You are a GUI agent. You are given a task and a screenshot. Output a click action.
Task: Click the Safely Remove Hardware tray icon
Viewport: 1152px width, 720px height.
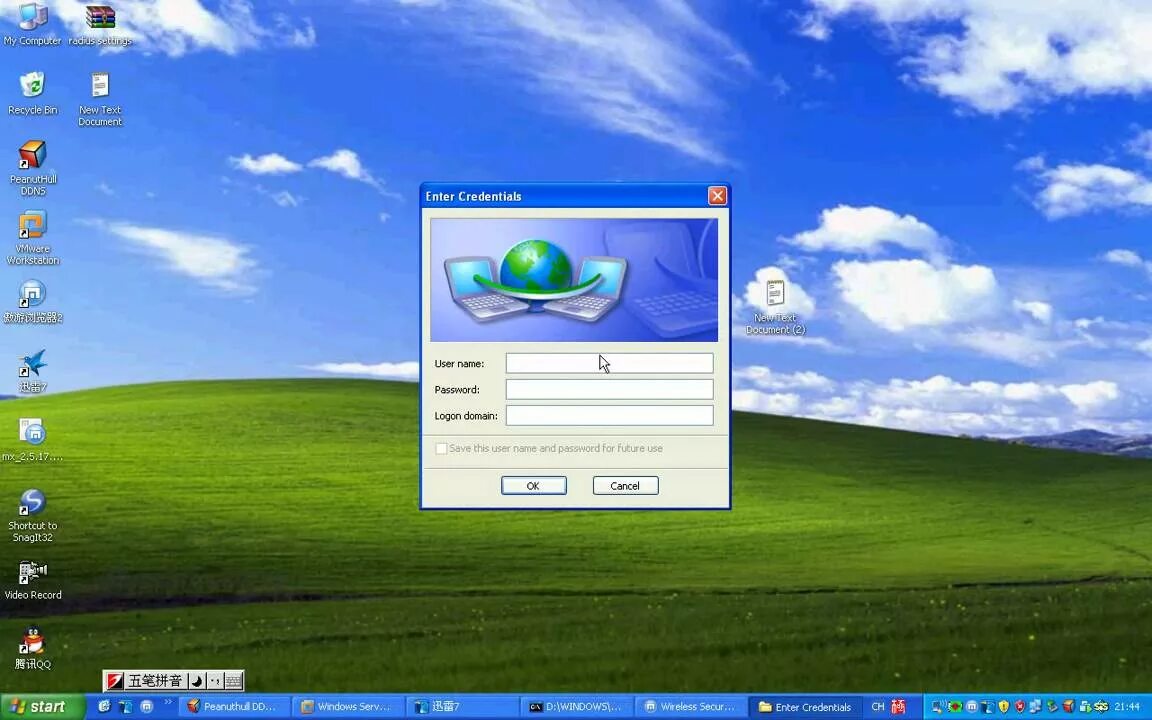point(1052,707)
